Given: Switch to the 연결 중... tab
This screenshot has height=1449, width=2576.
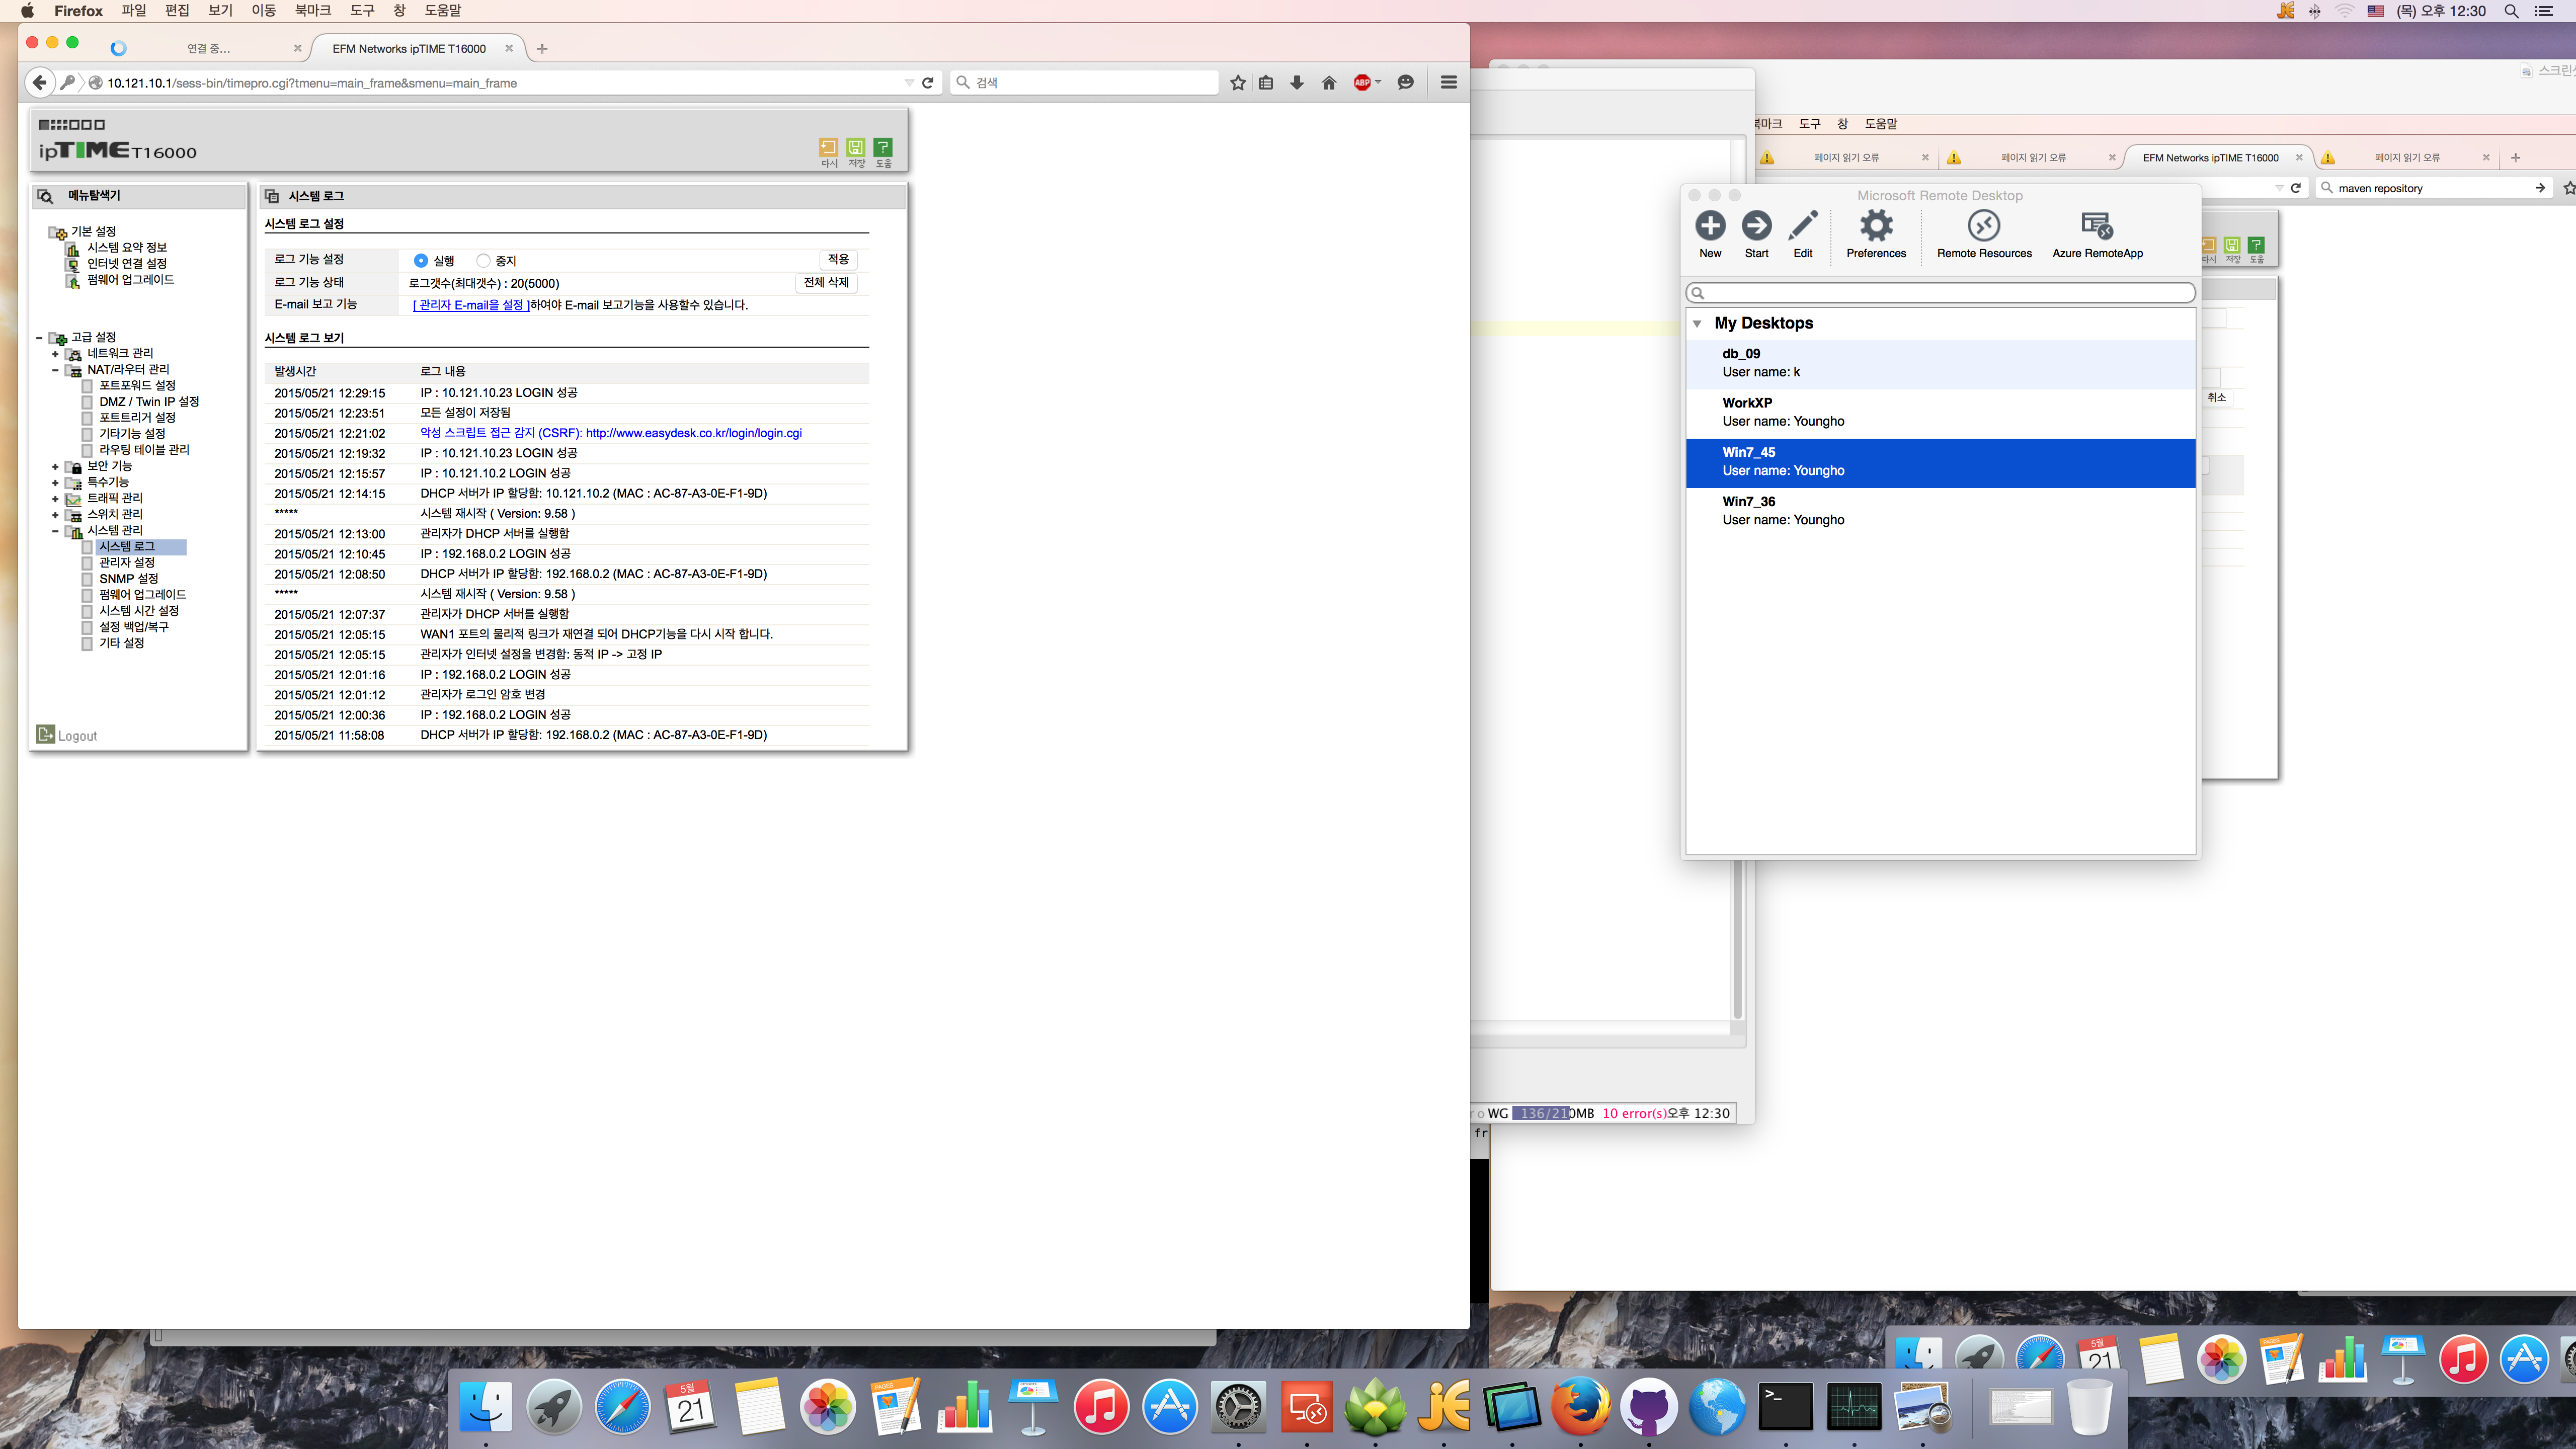Looking at the screenshot, I should click(209, 48).
